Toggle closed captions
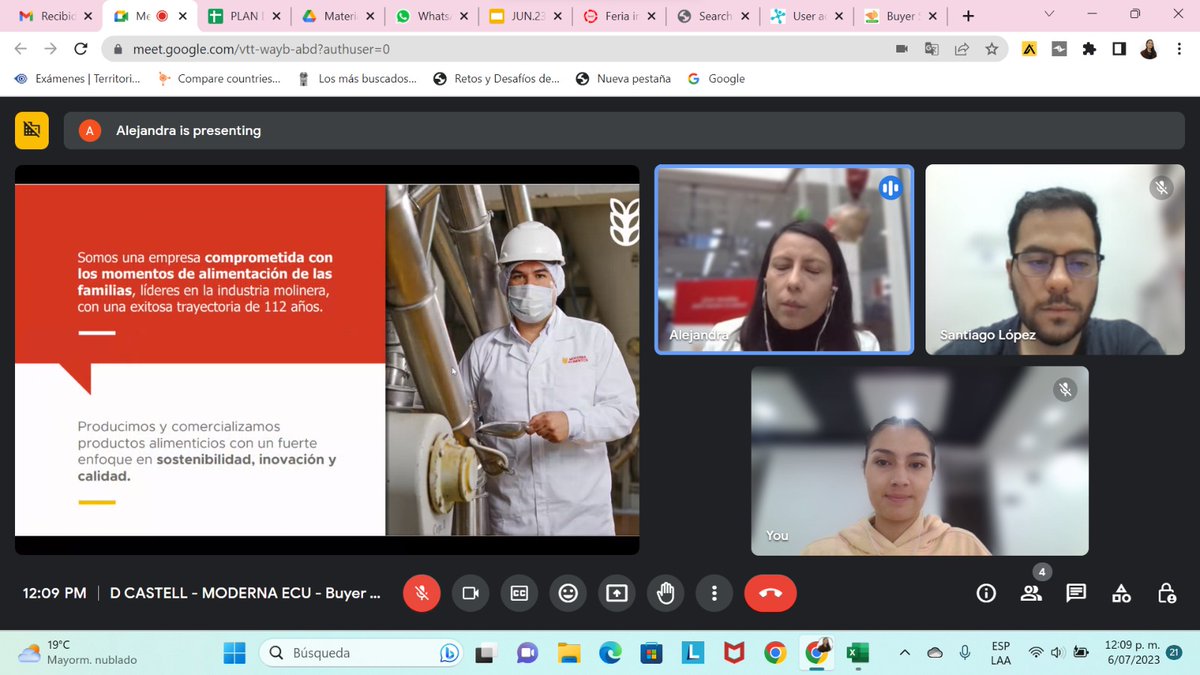The width and height of the screenshot is (1200, 675). point(519,593)
